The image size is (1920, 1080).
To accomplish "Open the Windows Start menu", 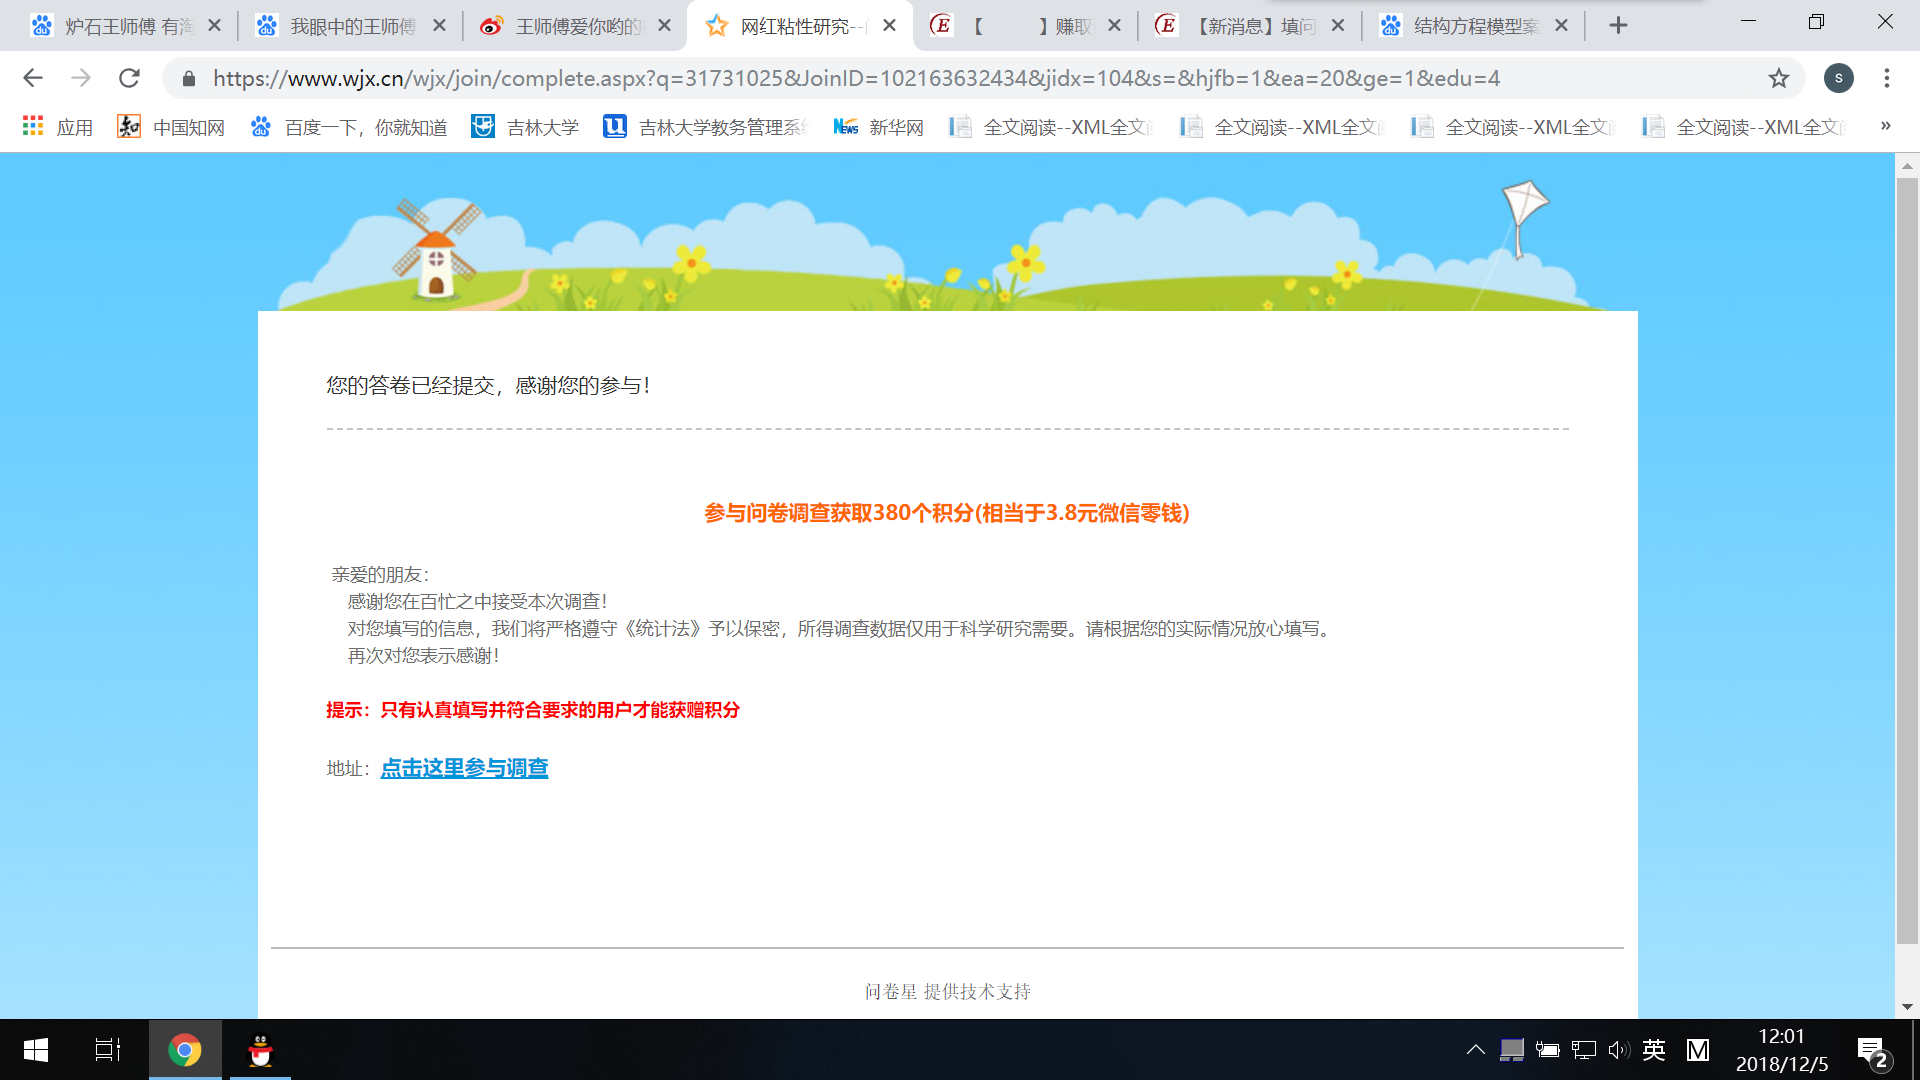I will [x=35, y=1050].
